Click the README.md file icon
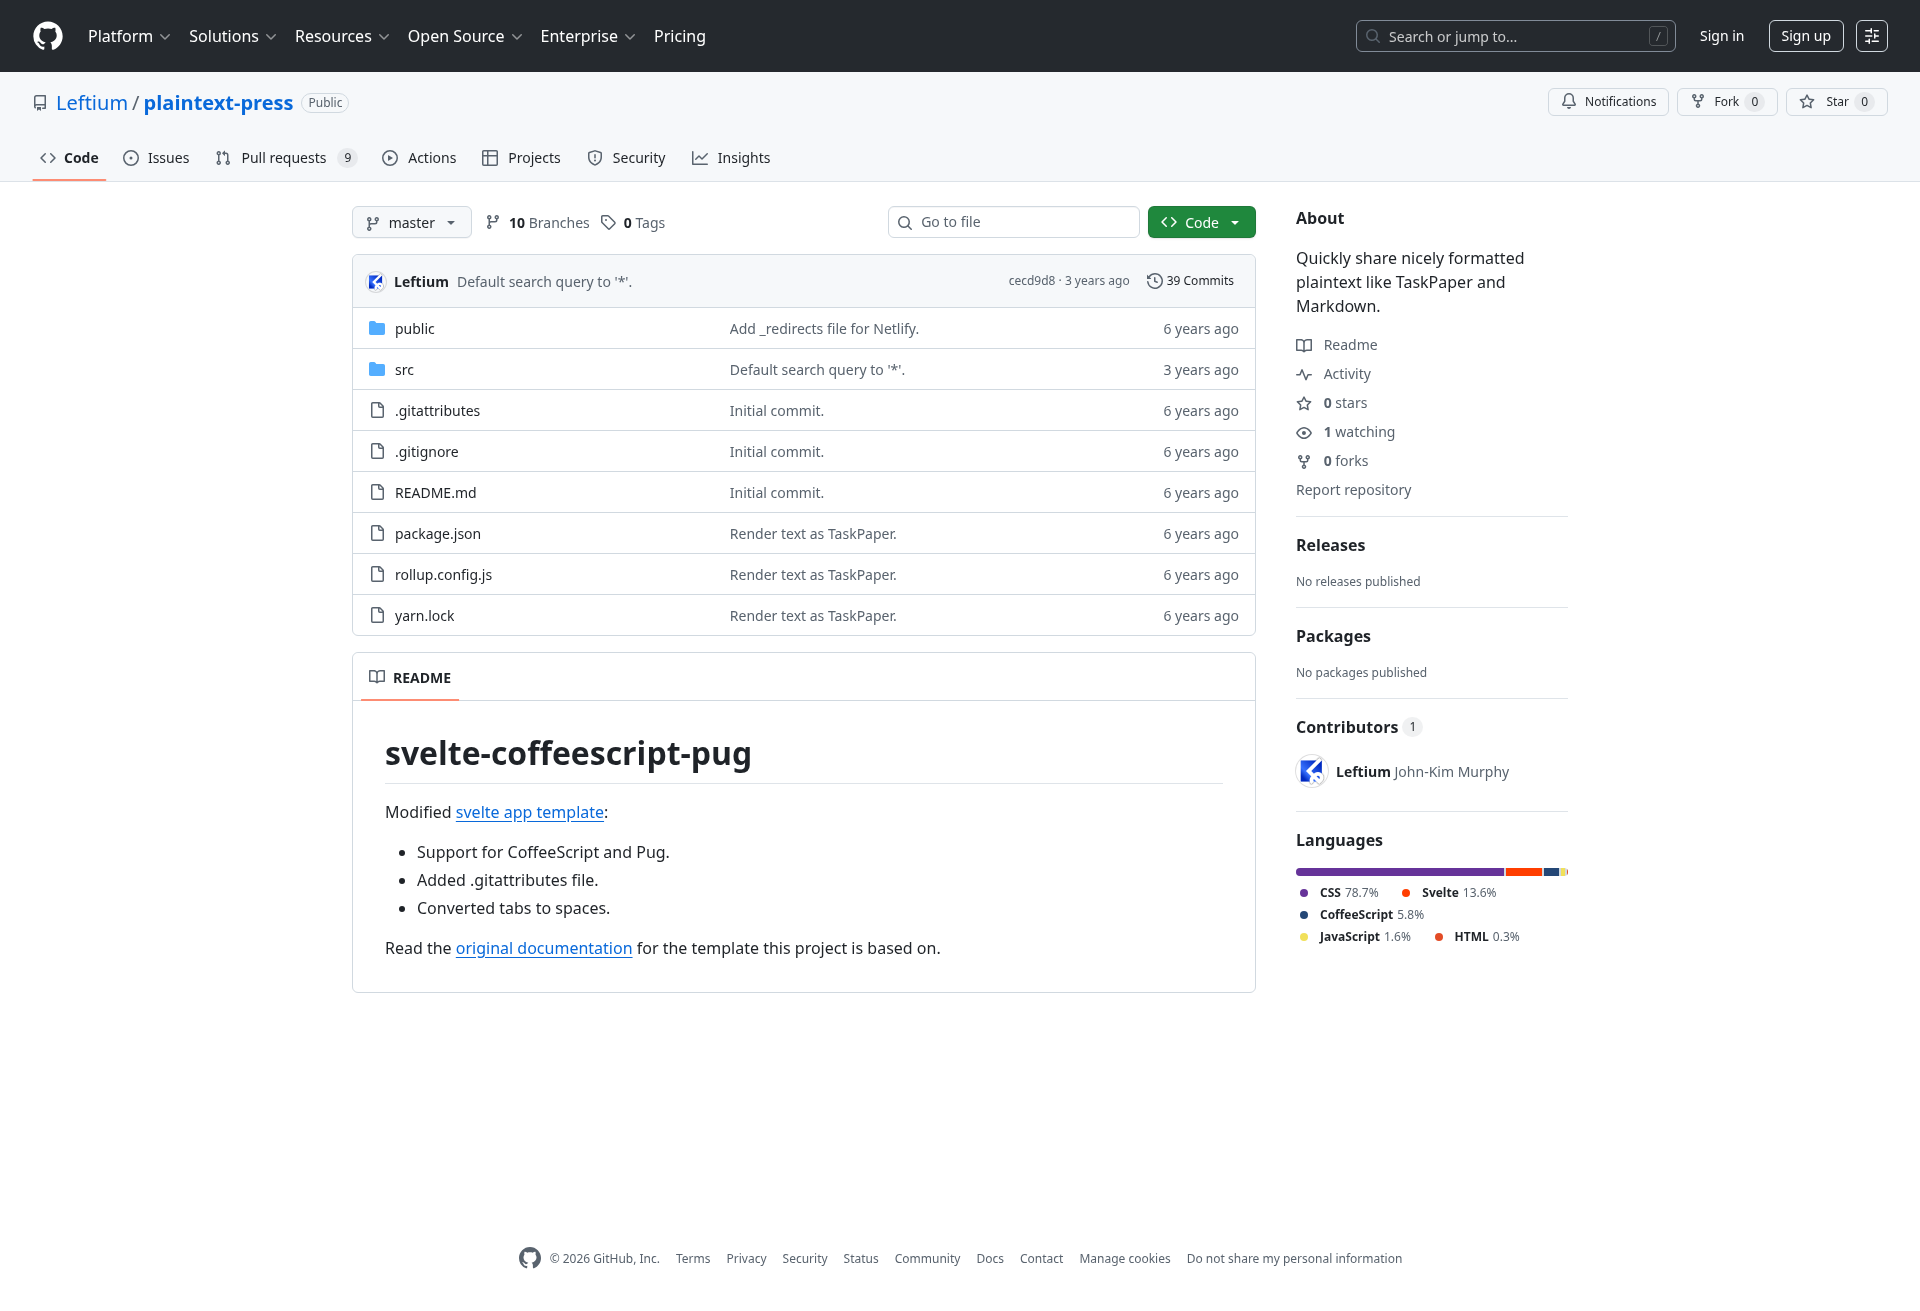 point(377,492)
